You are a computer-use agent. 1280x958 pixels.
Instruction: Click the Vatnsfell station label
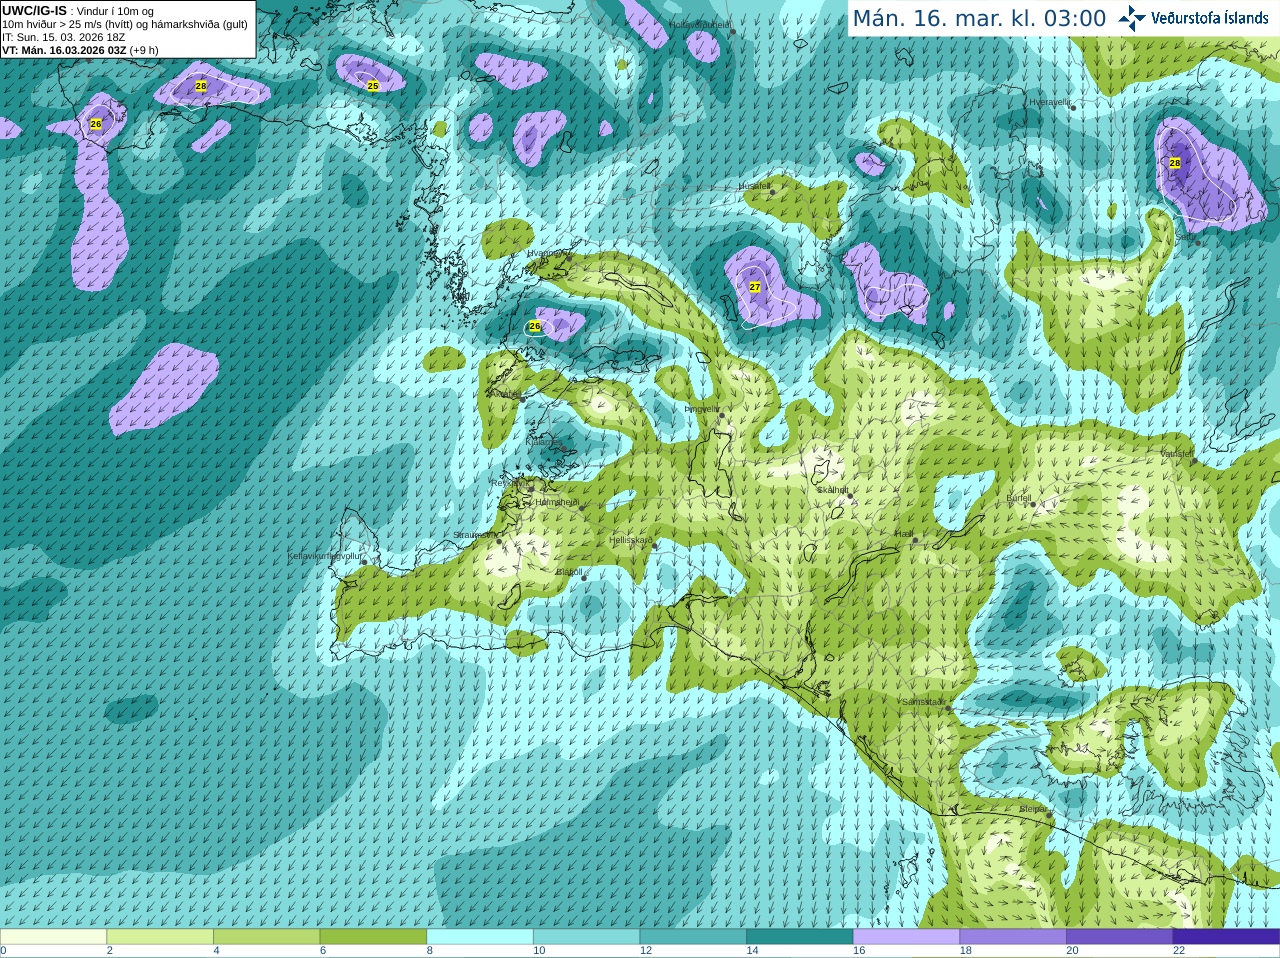(x=1177, y=454)
